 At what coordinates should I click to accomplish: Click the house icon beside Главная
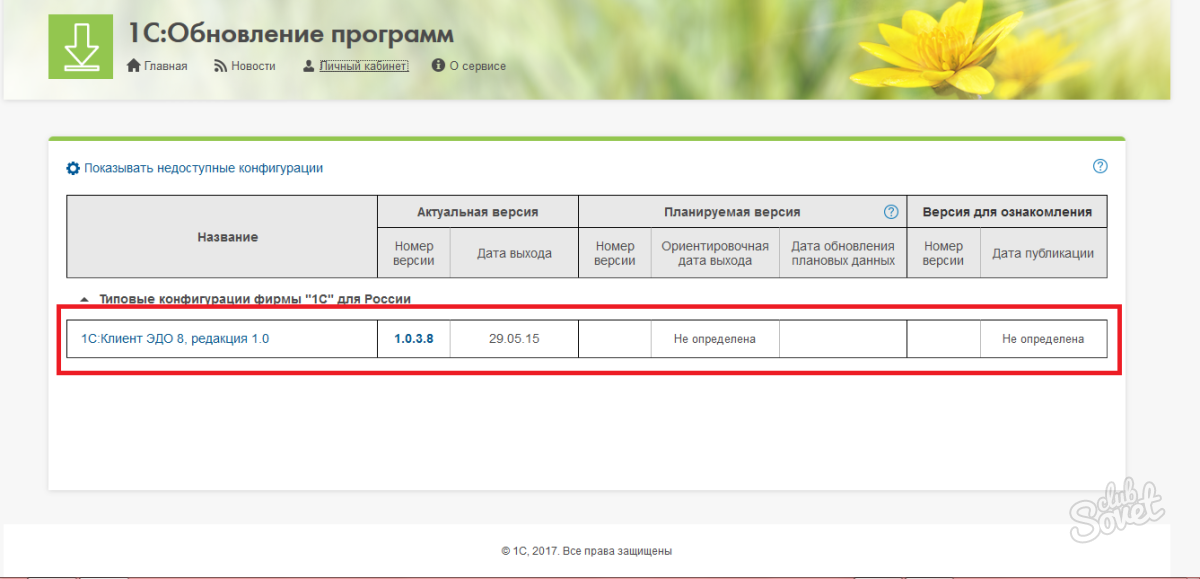pyautogui.click(x=133, y=66)
